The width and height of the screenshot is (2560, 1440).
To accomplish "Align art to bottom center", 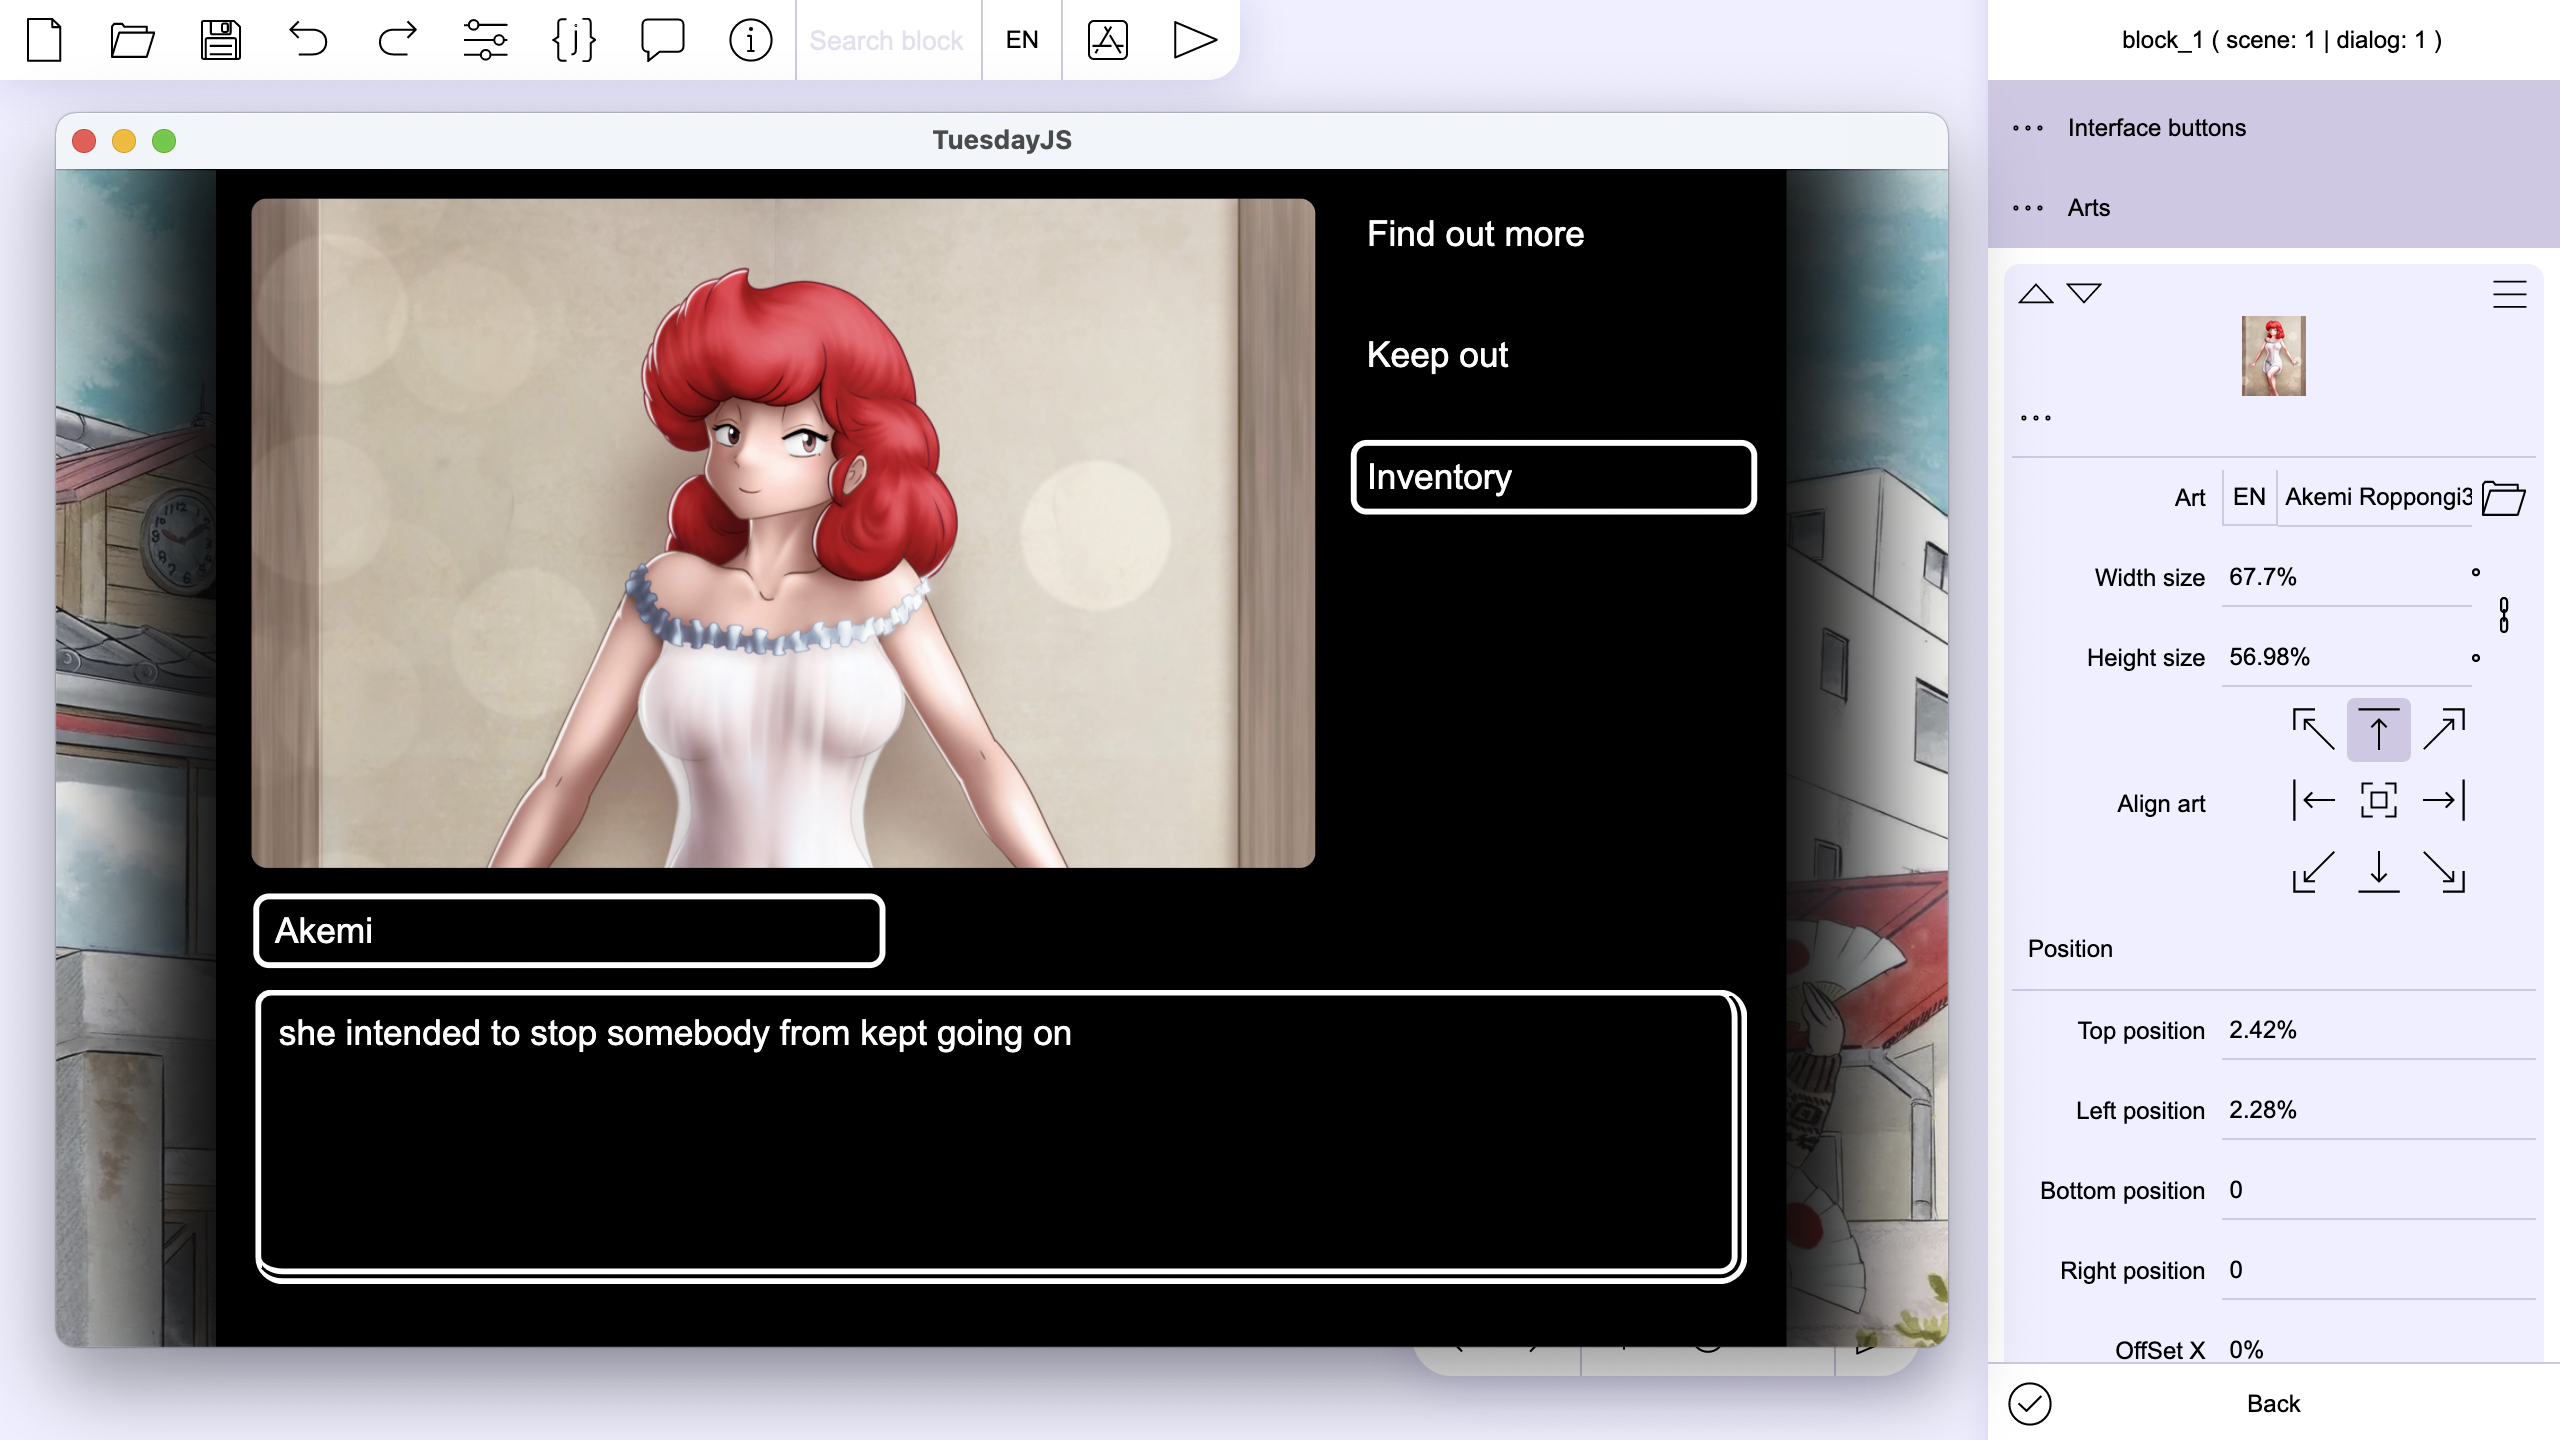I will pos(2378,871).
